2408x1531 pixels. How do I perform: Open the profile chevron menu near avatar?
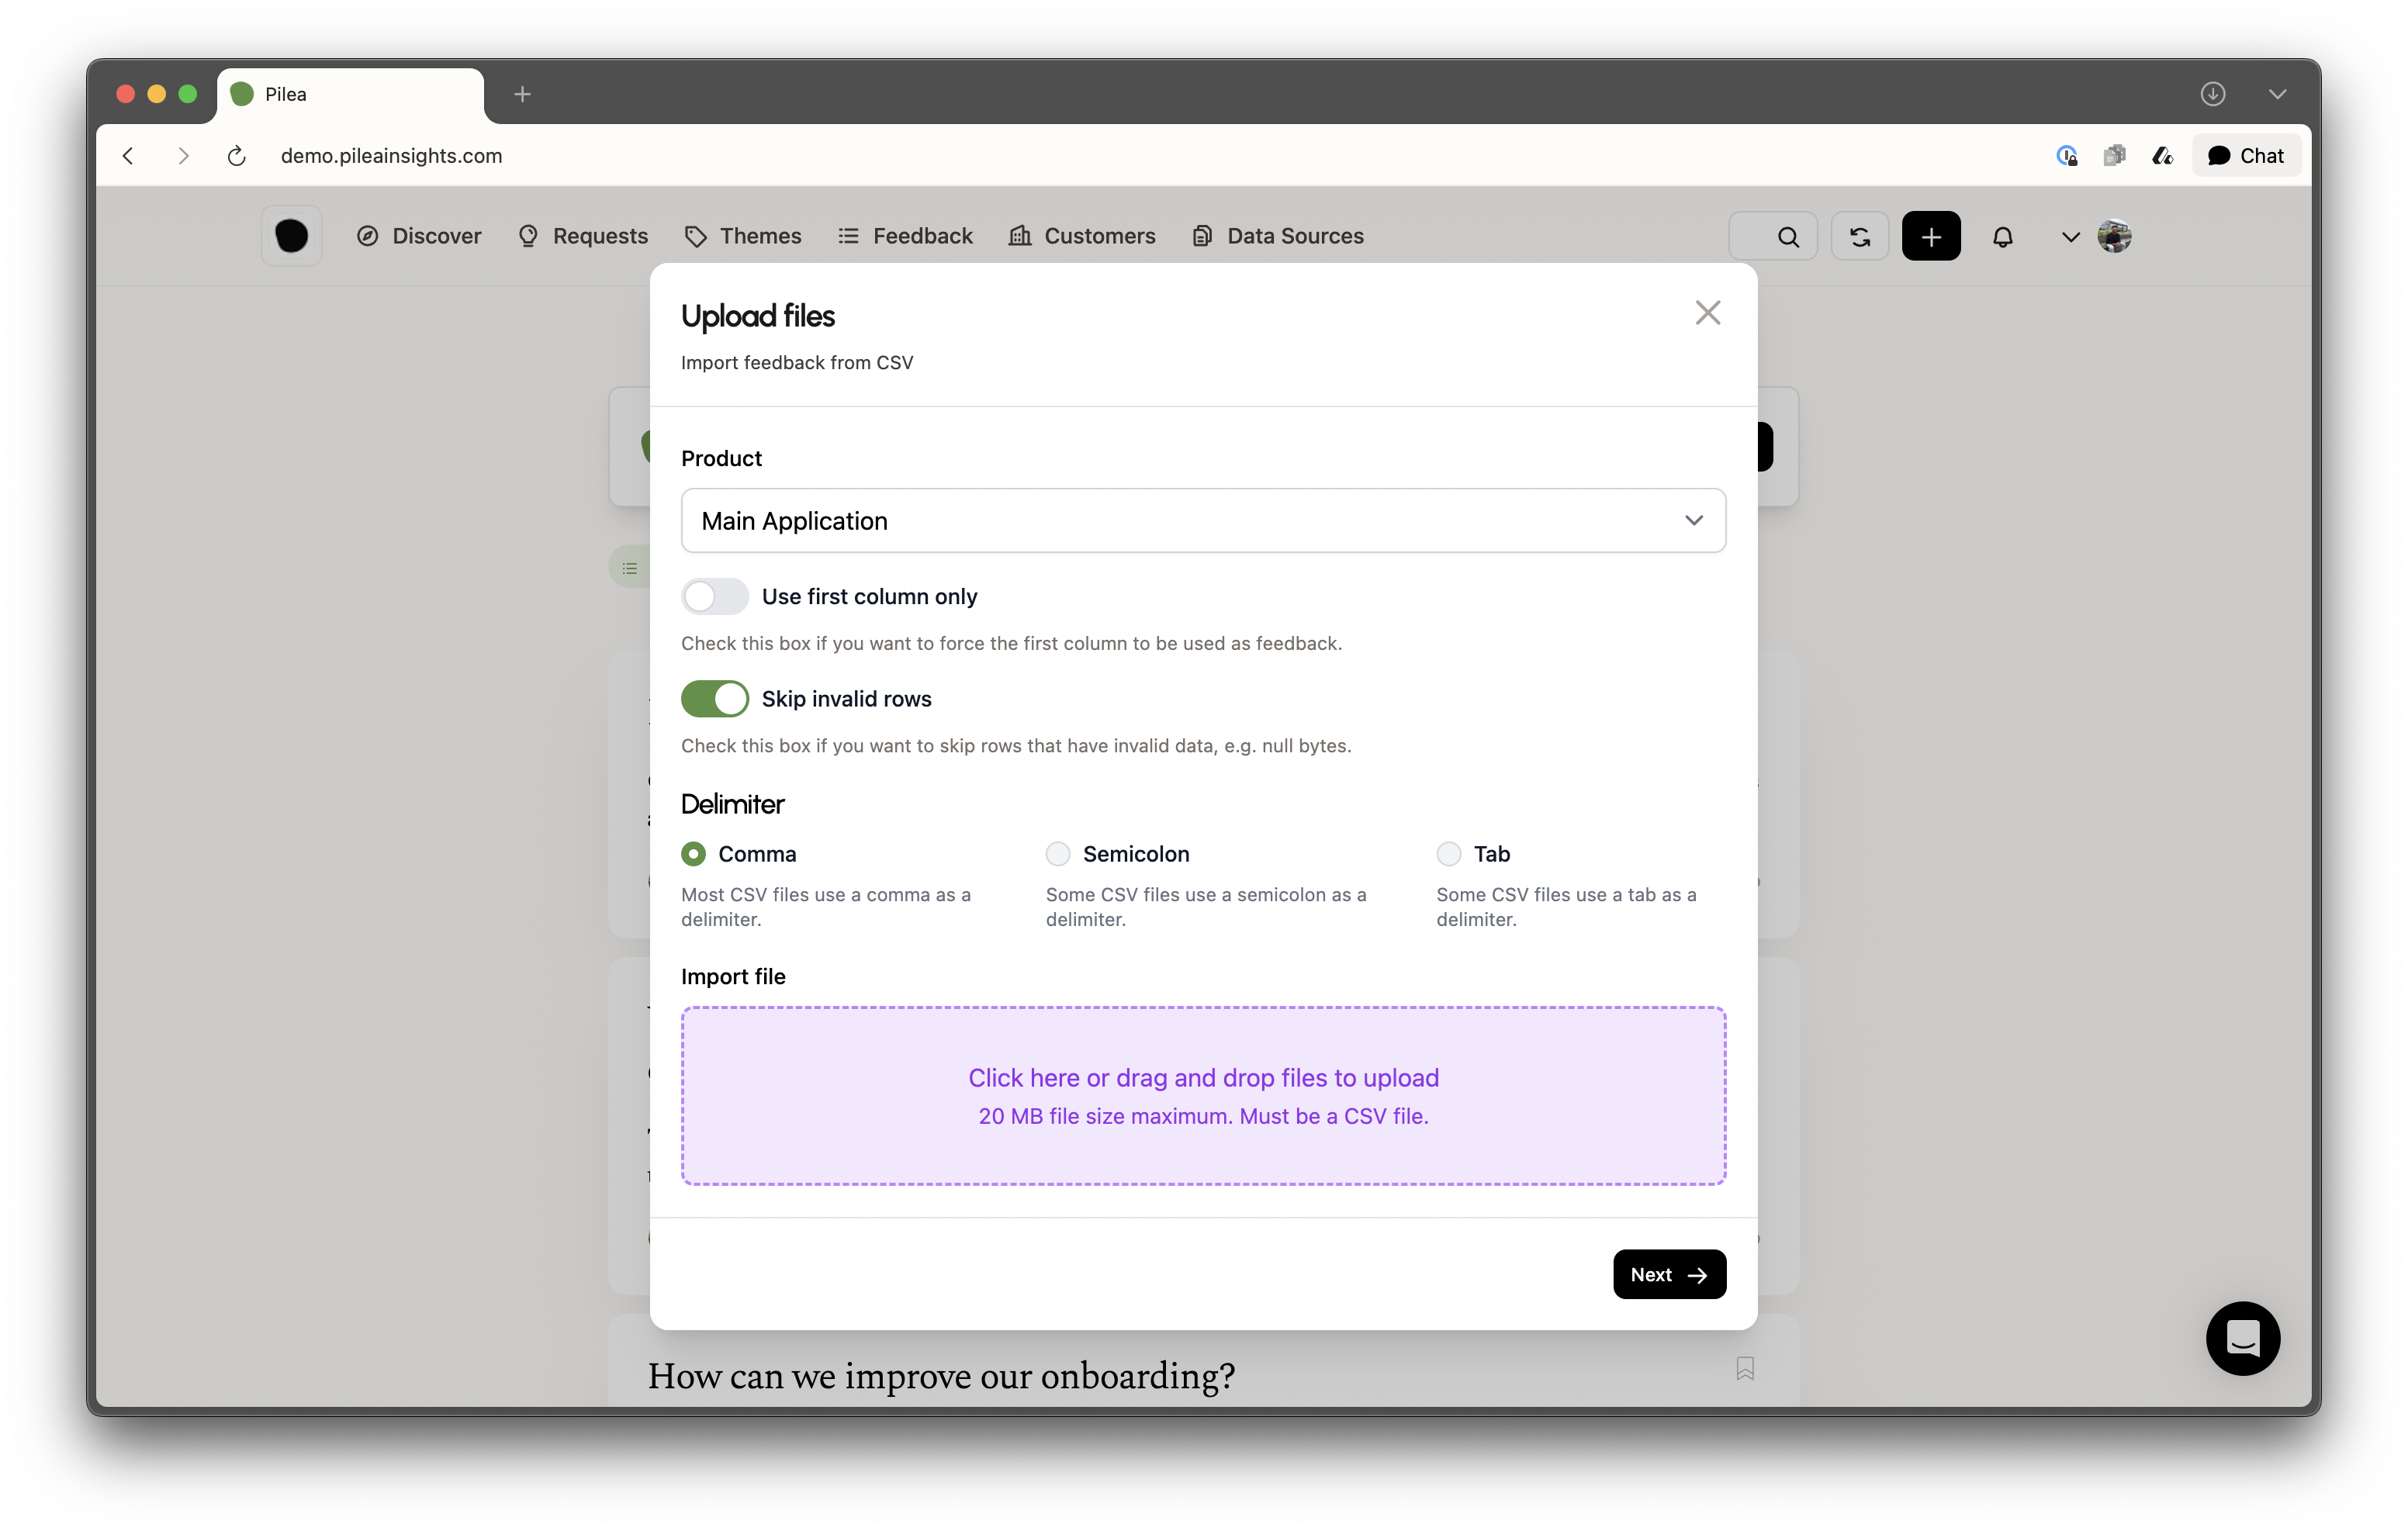2070,237
